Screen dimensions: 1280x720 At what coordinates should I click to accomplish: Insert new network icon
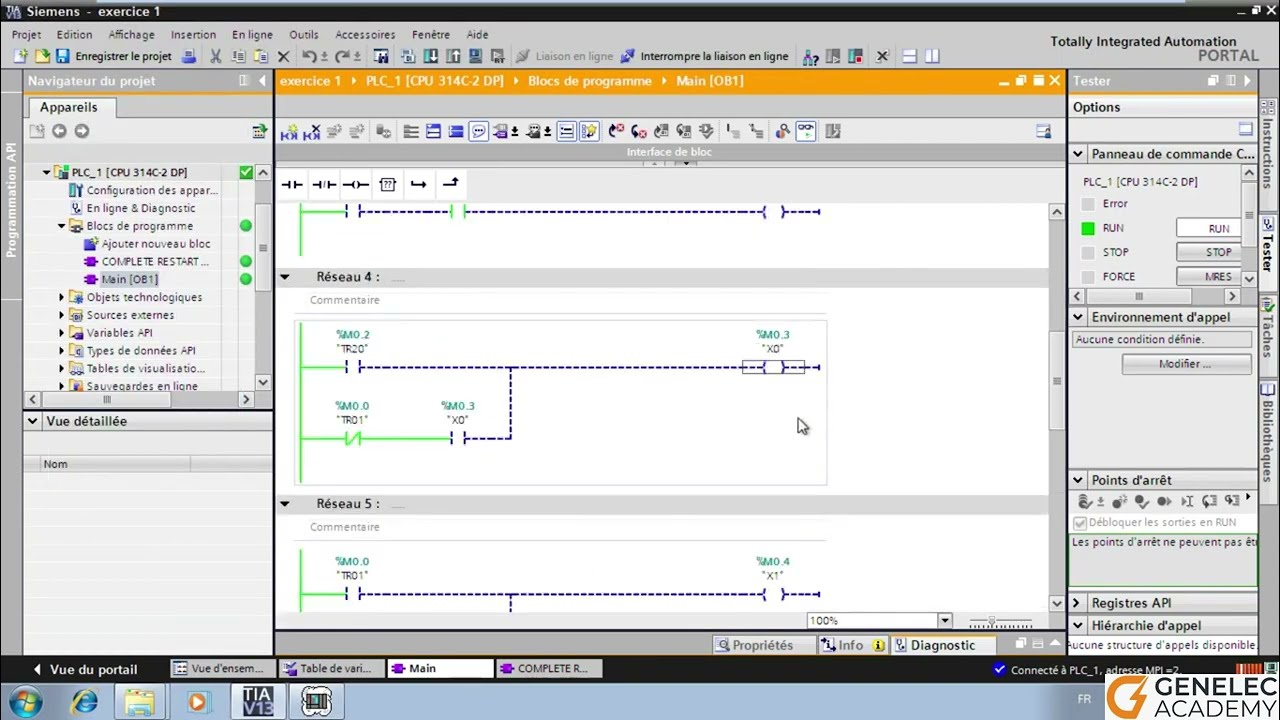click(x=289, y=131)
